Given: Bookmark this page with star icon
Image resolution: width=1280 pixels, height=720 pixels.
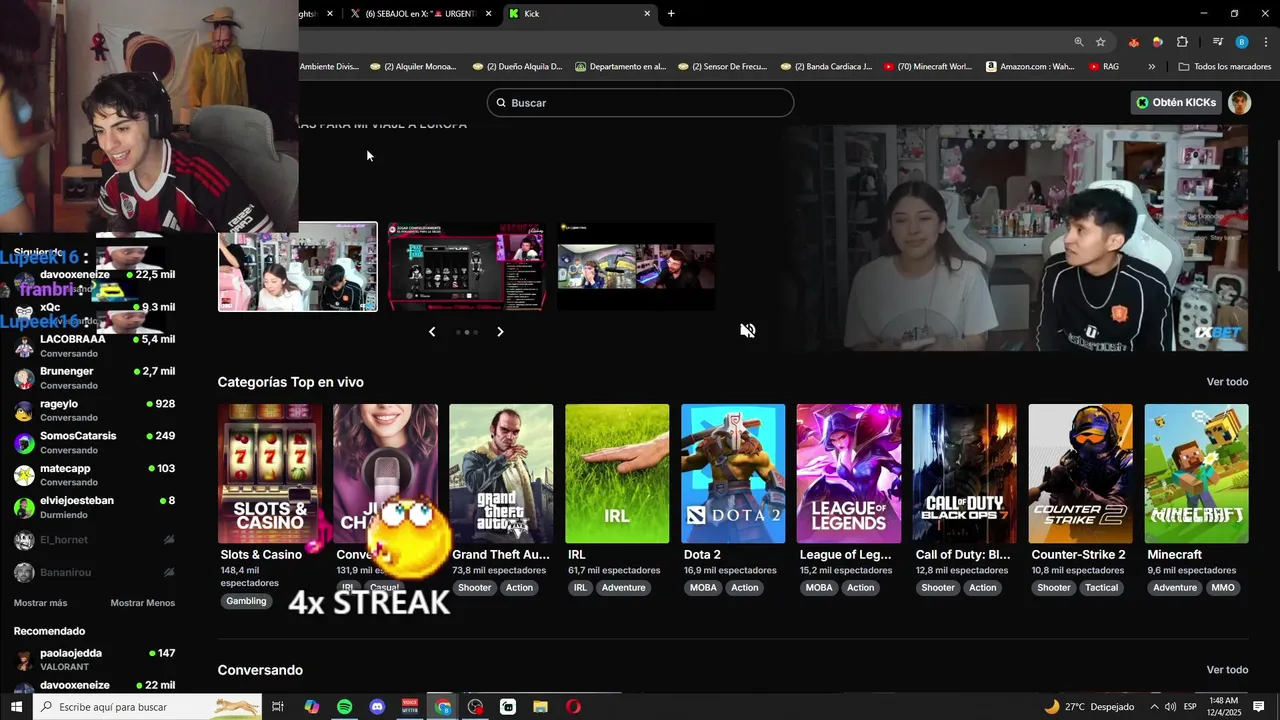Looking at the screenshot, I should (1101, 42).
